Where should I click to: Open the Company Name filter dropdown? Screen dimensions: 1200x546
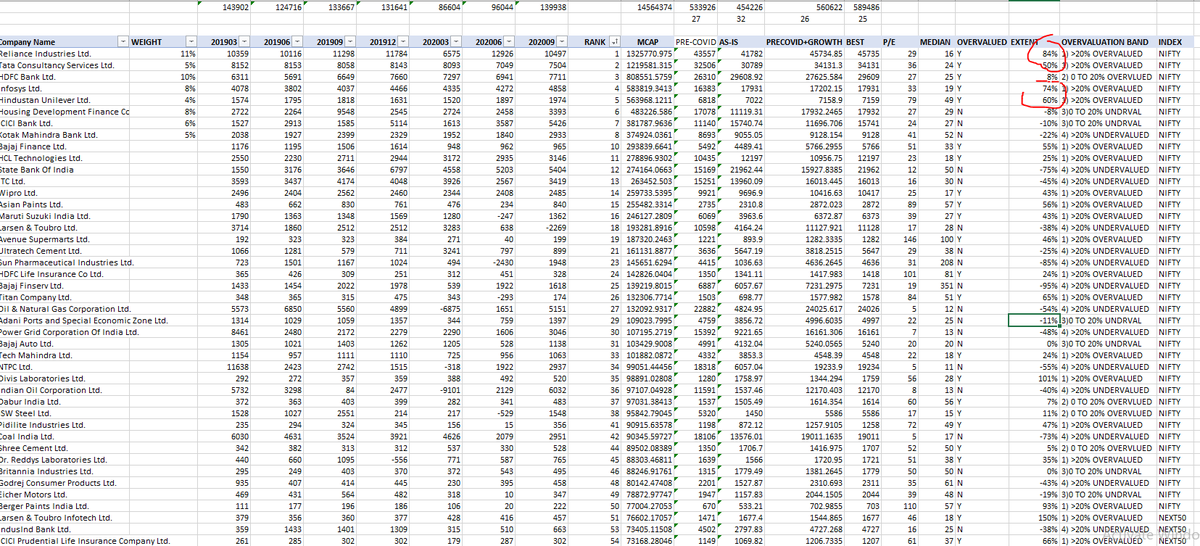(x=122, y=41)
